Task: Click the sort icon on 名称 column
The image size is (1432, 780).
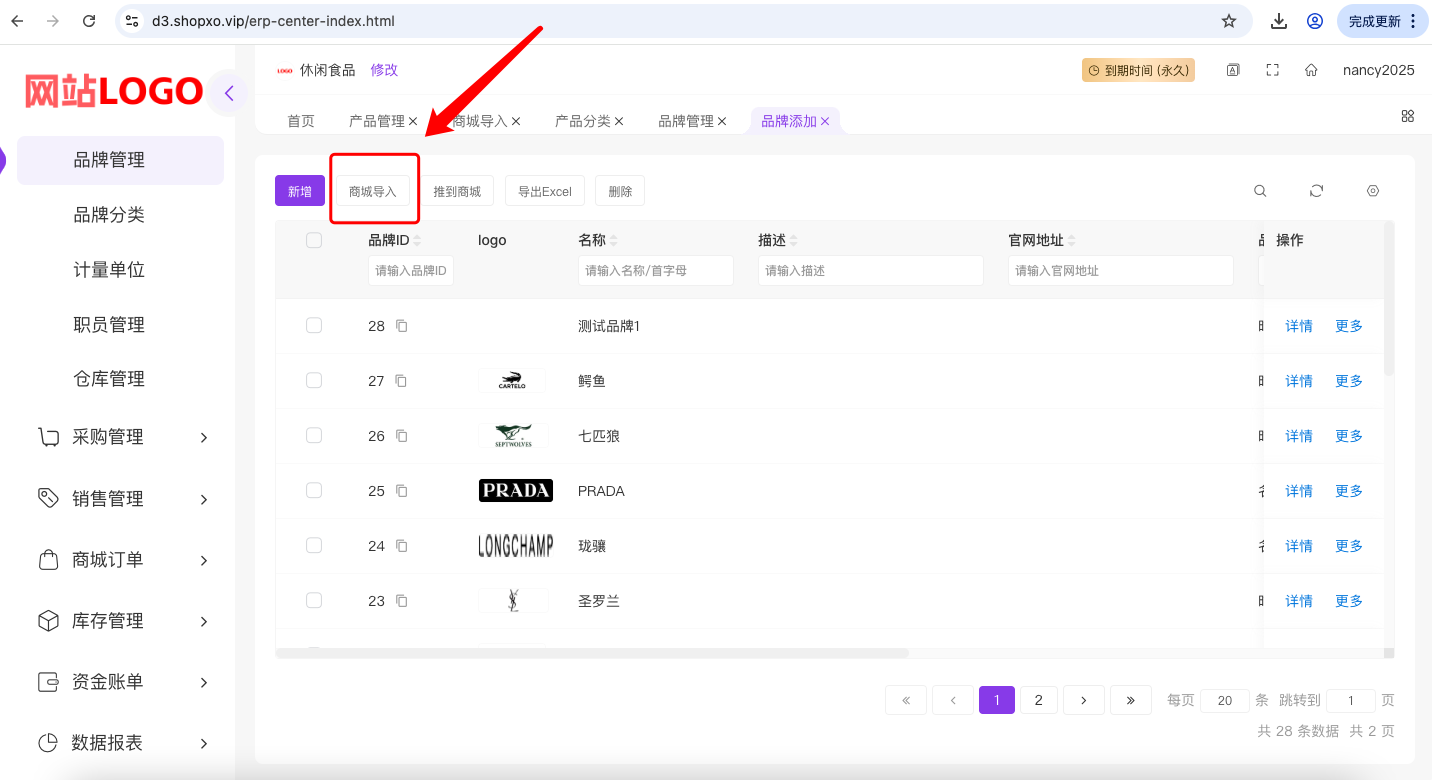Action: tap(614, 241)
